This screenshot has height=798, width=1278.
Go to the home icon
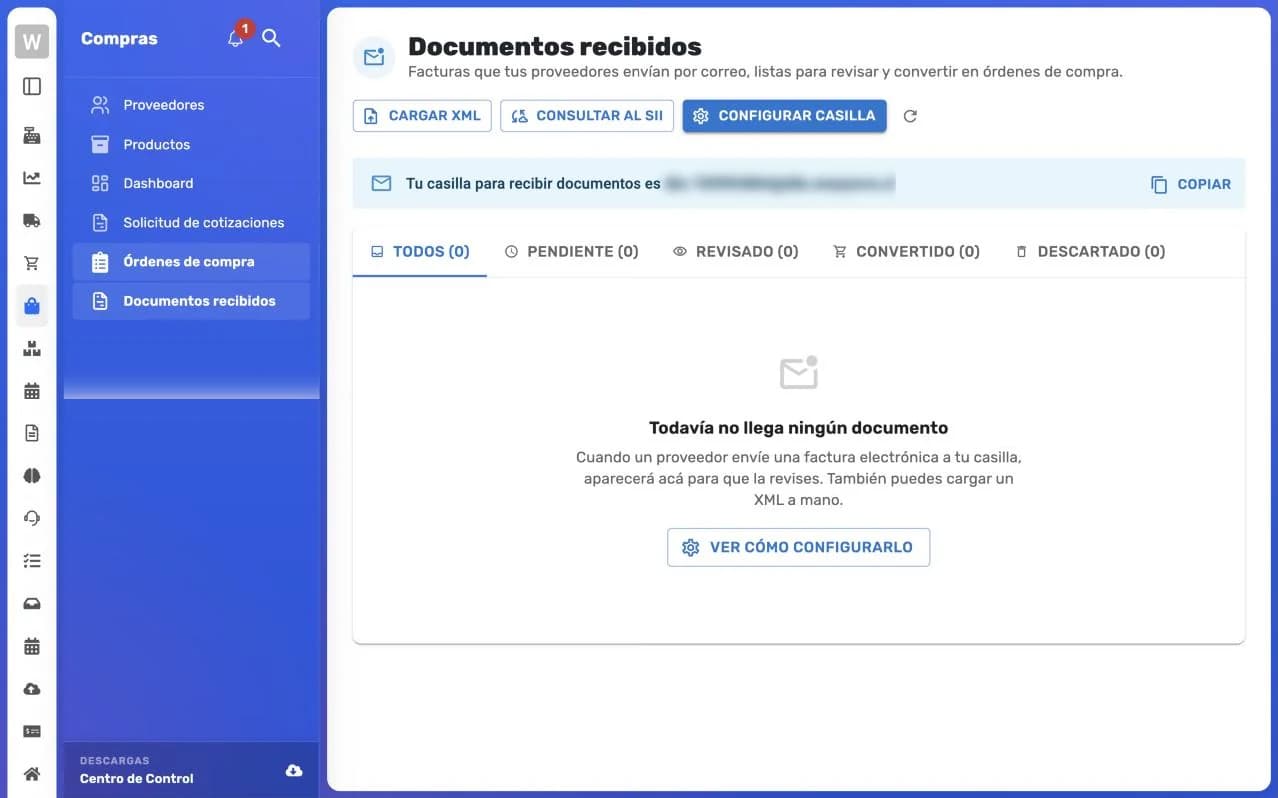tap(32, 774)
